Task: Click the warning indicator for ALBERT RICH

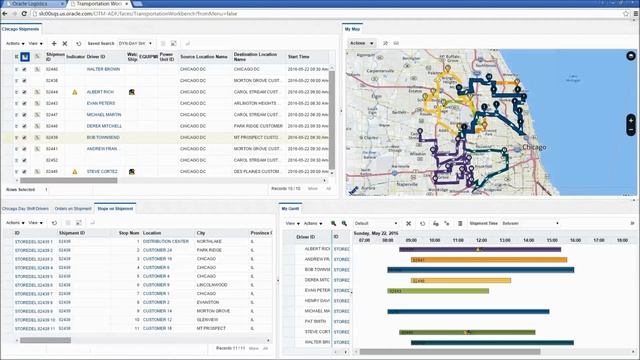Action: coord(75,92)
